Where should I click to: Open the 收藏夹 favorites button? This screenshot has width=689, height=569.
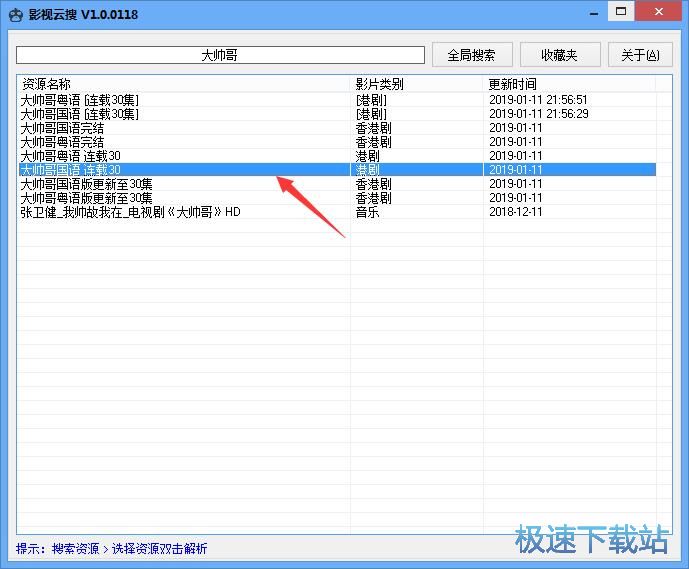pos(559,55)
